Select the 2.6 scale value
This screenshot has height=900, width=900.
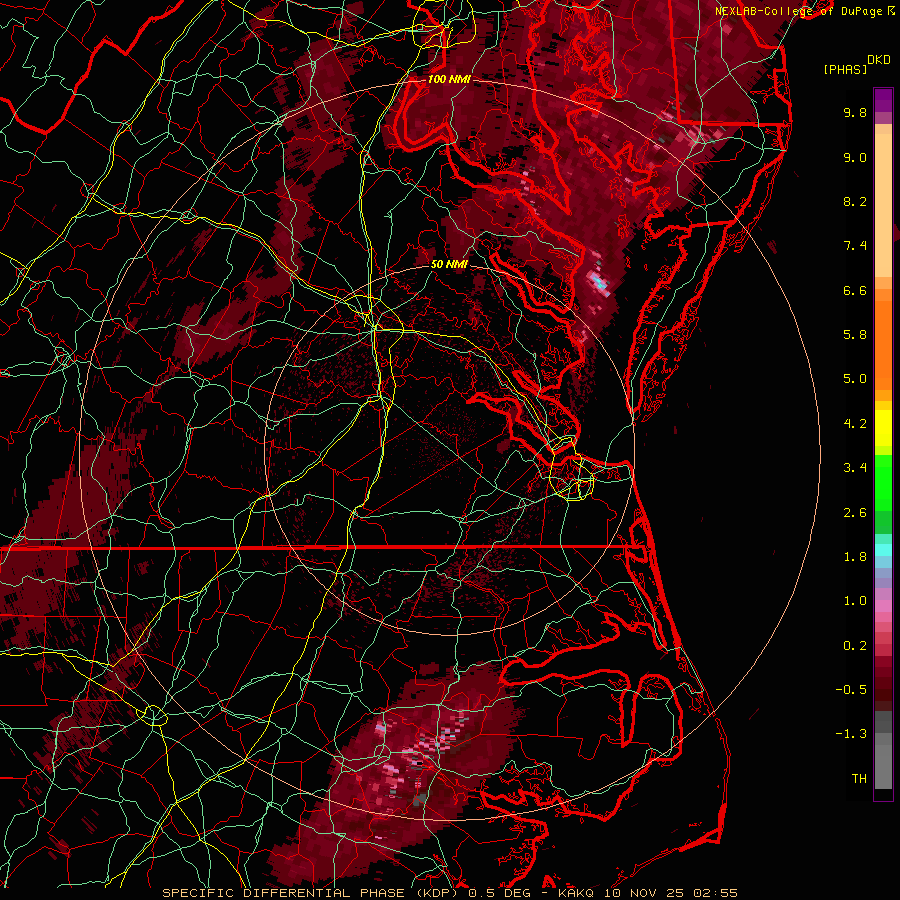point(855,513)
